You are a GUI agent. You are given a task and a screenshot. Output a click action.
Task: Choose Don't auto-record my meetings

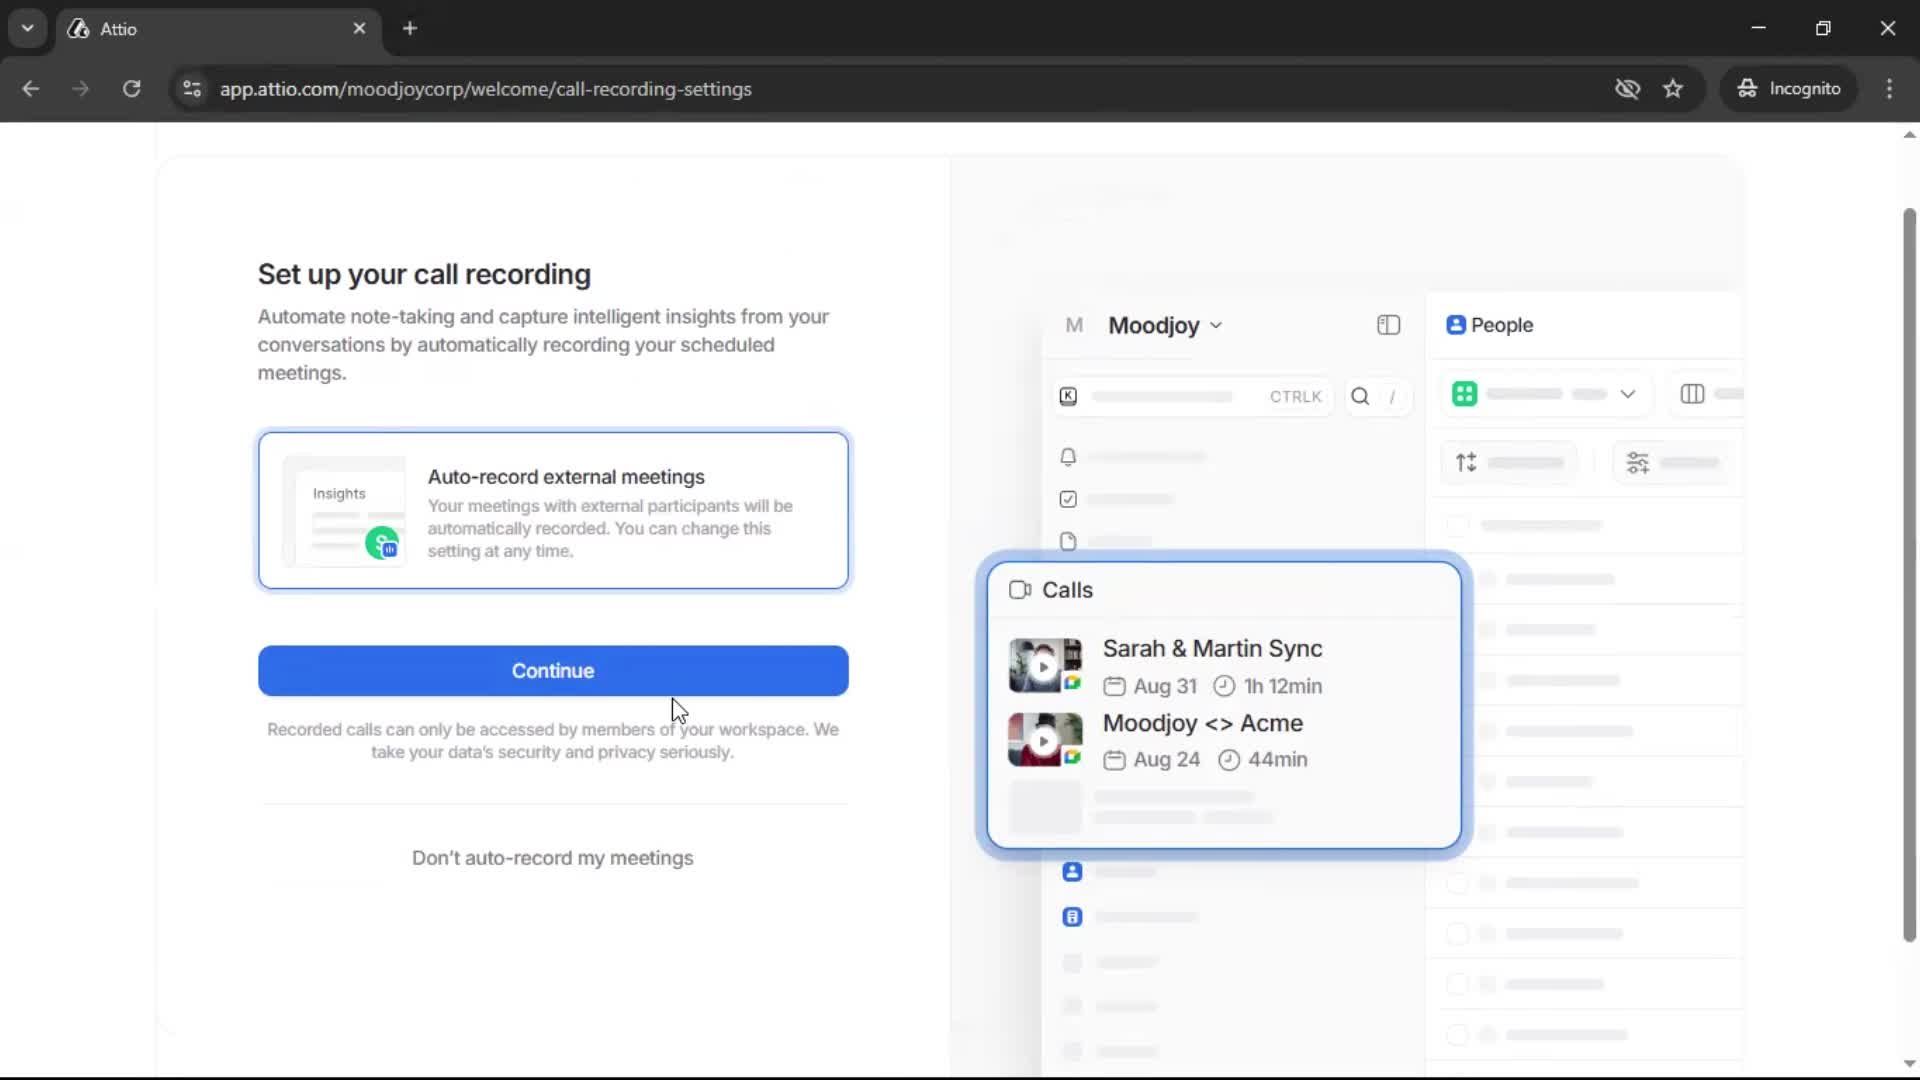[553, 858]
